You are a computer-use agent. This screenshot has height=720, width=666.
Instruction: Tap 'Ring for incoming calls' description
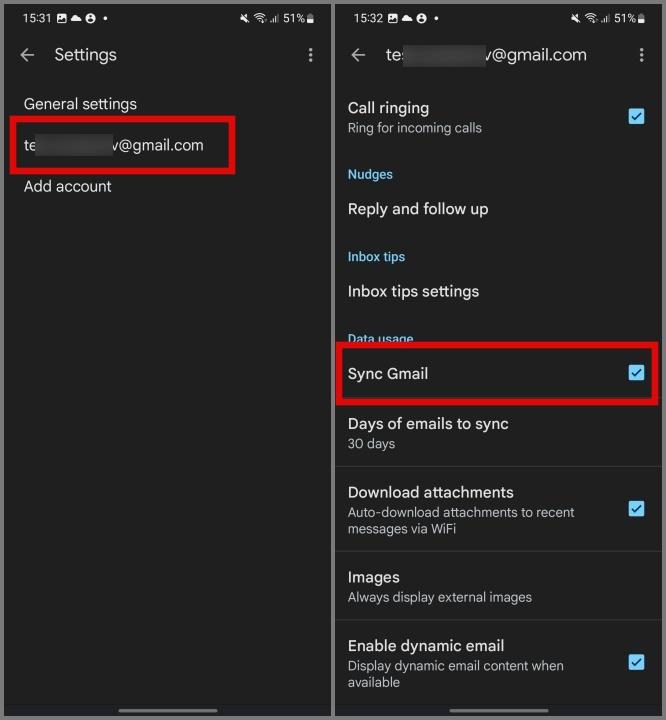pyautogui.click(x=415, y=128)
